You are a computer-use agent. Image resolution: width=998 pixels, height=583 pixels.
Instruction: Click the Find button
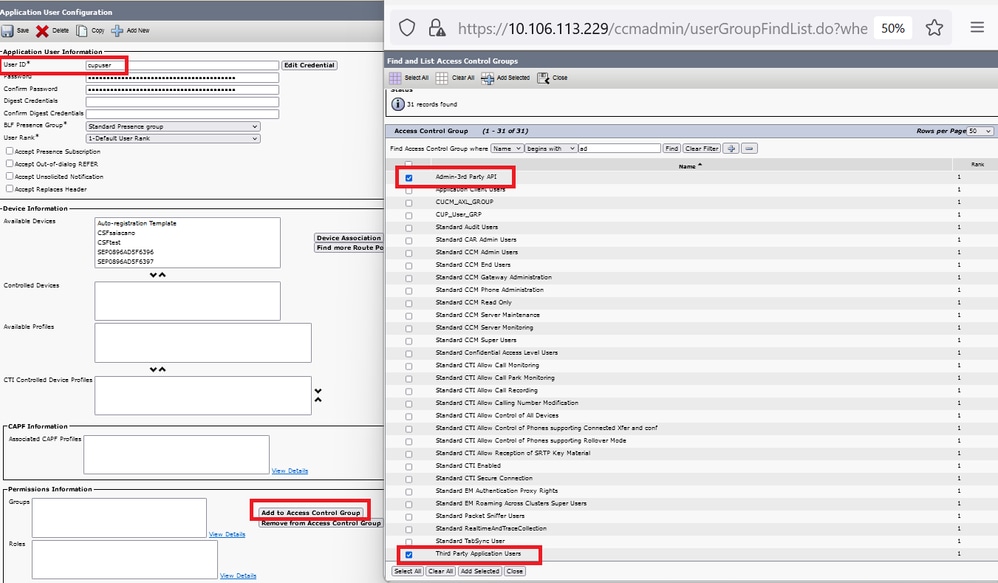tap(671, 148)
